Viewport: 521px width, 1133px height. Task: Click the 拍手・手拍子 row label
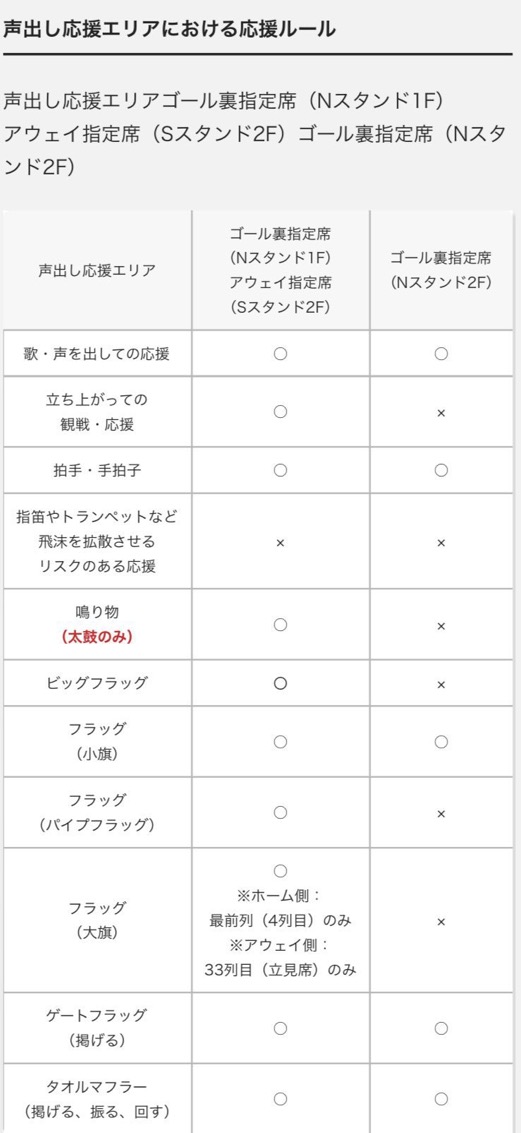click(x=97, y=470)
